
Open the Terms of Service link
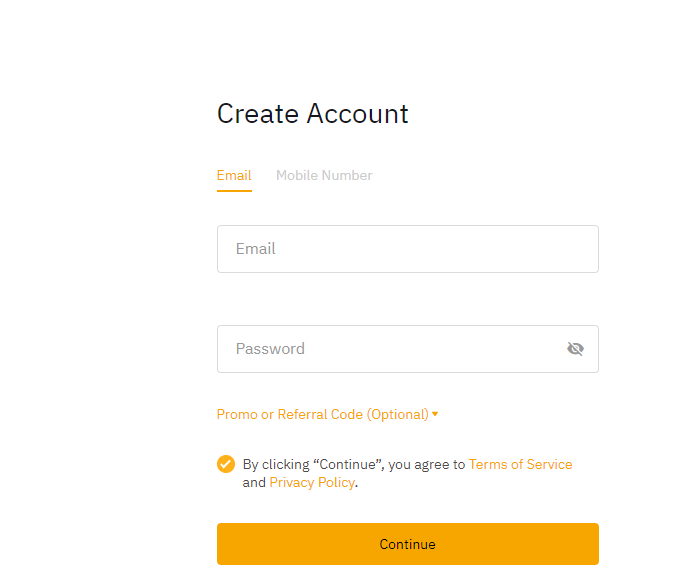tap(520, 464)
